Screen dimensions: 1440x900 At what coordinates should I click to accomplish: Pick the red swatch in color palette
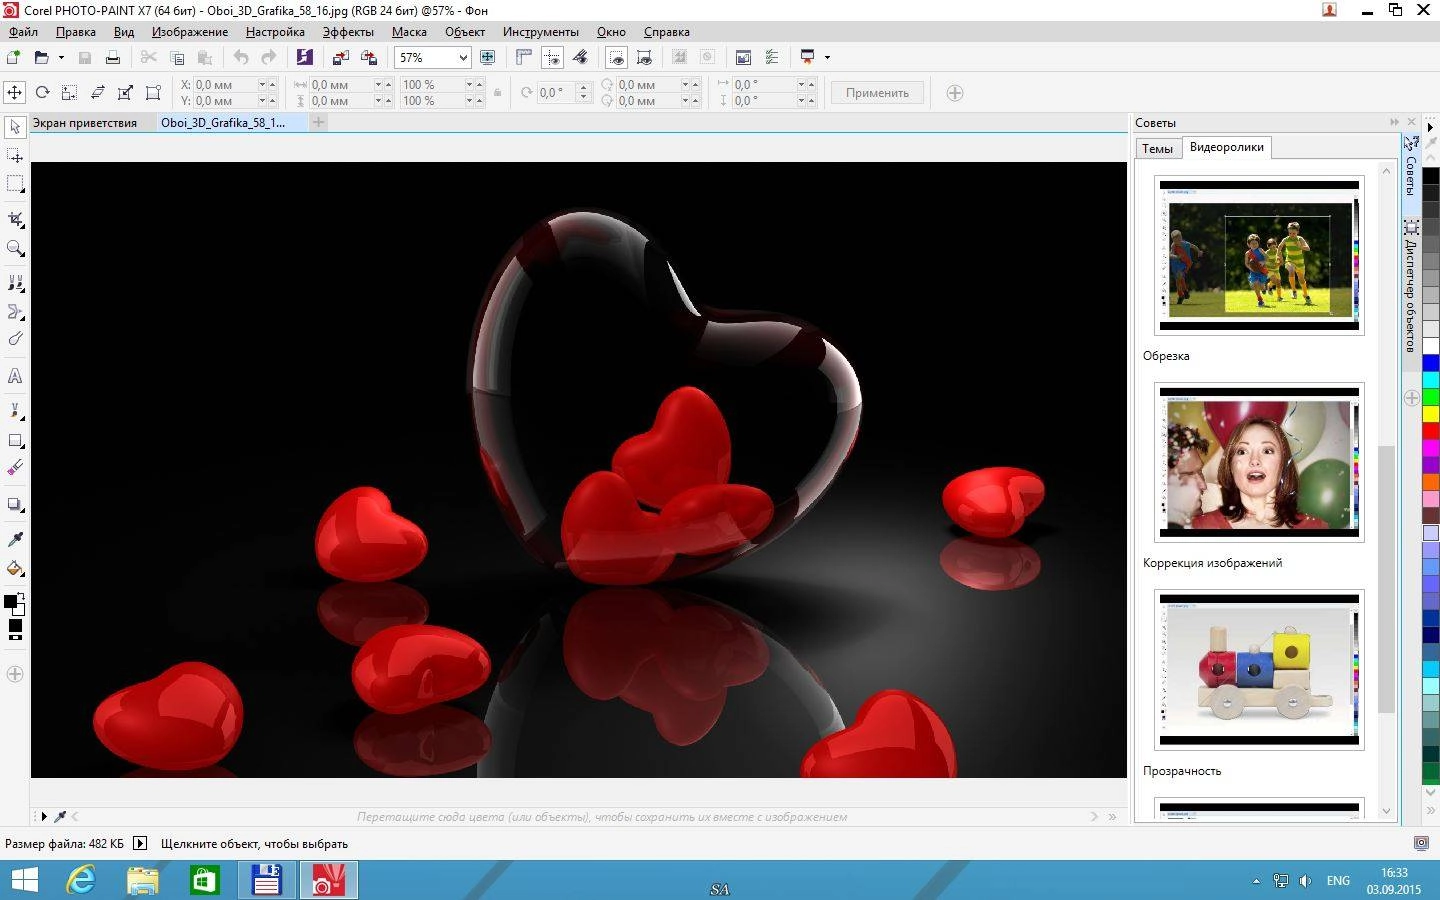[1431, 430]
